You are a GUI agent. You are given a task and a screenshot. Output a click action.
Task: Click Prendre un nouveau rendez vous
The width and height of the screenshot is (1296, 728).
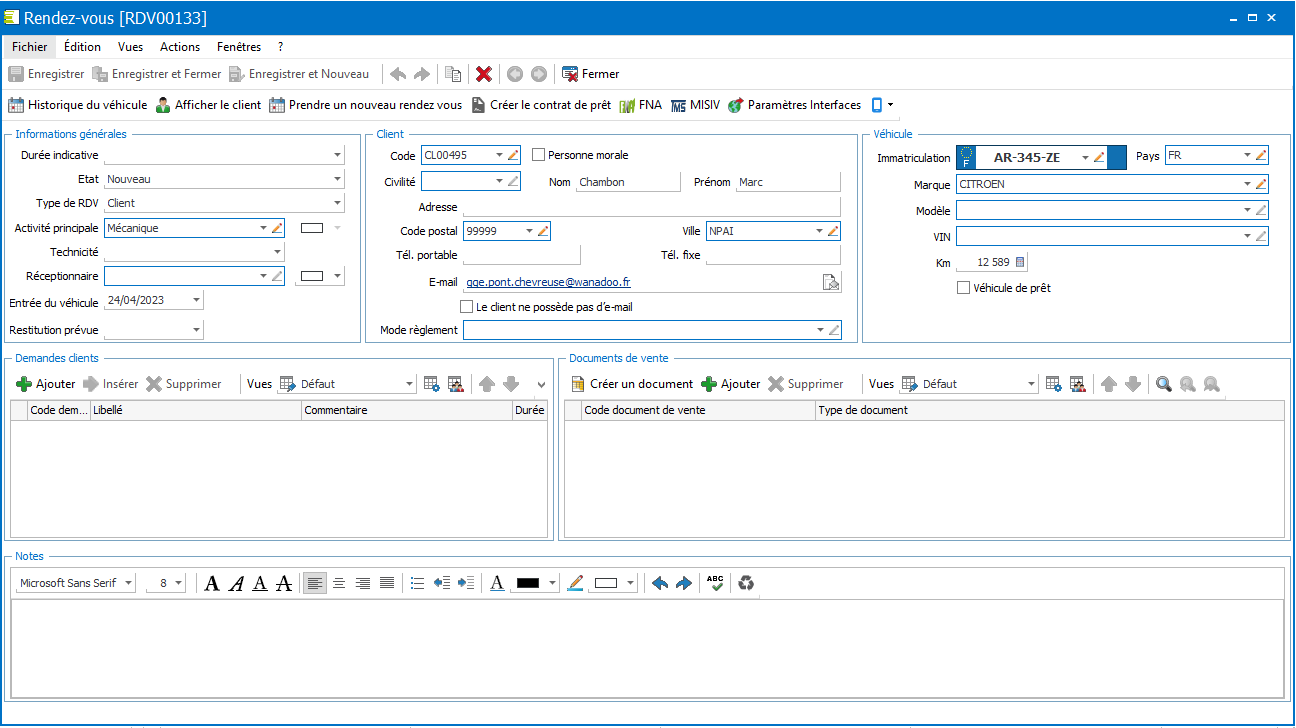365,105
